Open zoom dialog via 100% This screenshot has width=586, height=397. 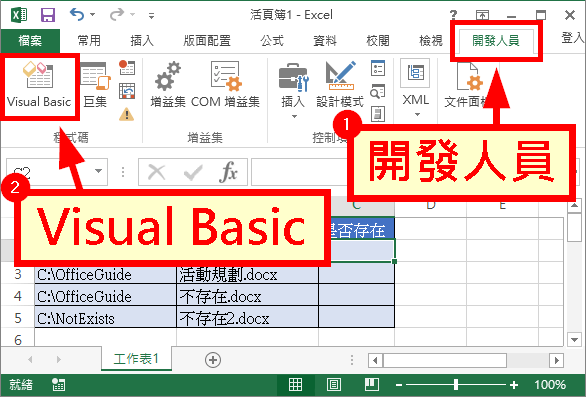[550, 385]
